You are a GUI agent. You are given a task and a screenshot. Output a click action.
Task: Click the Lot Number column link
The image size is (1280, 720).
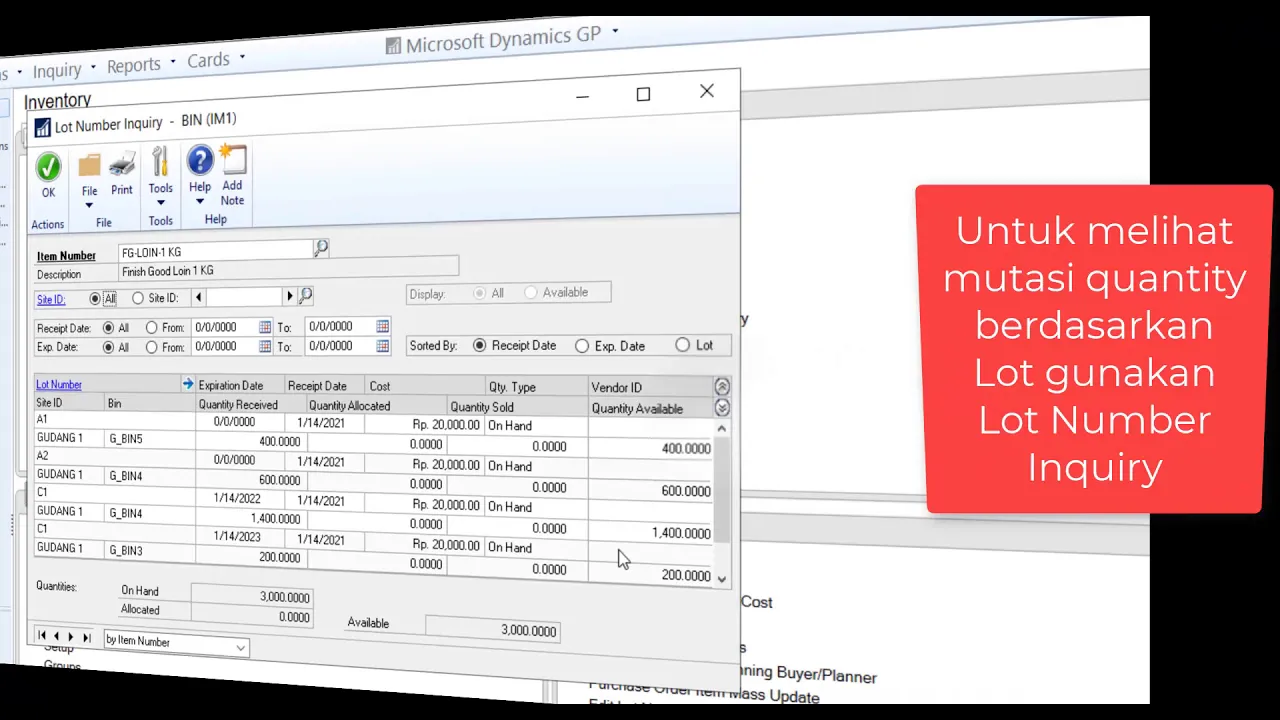(59, 384)
